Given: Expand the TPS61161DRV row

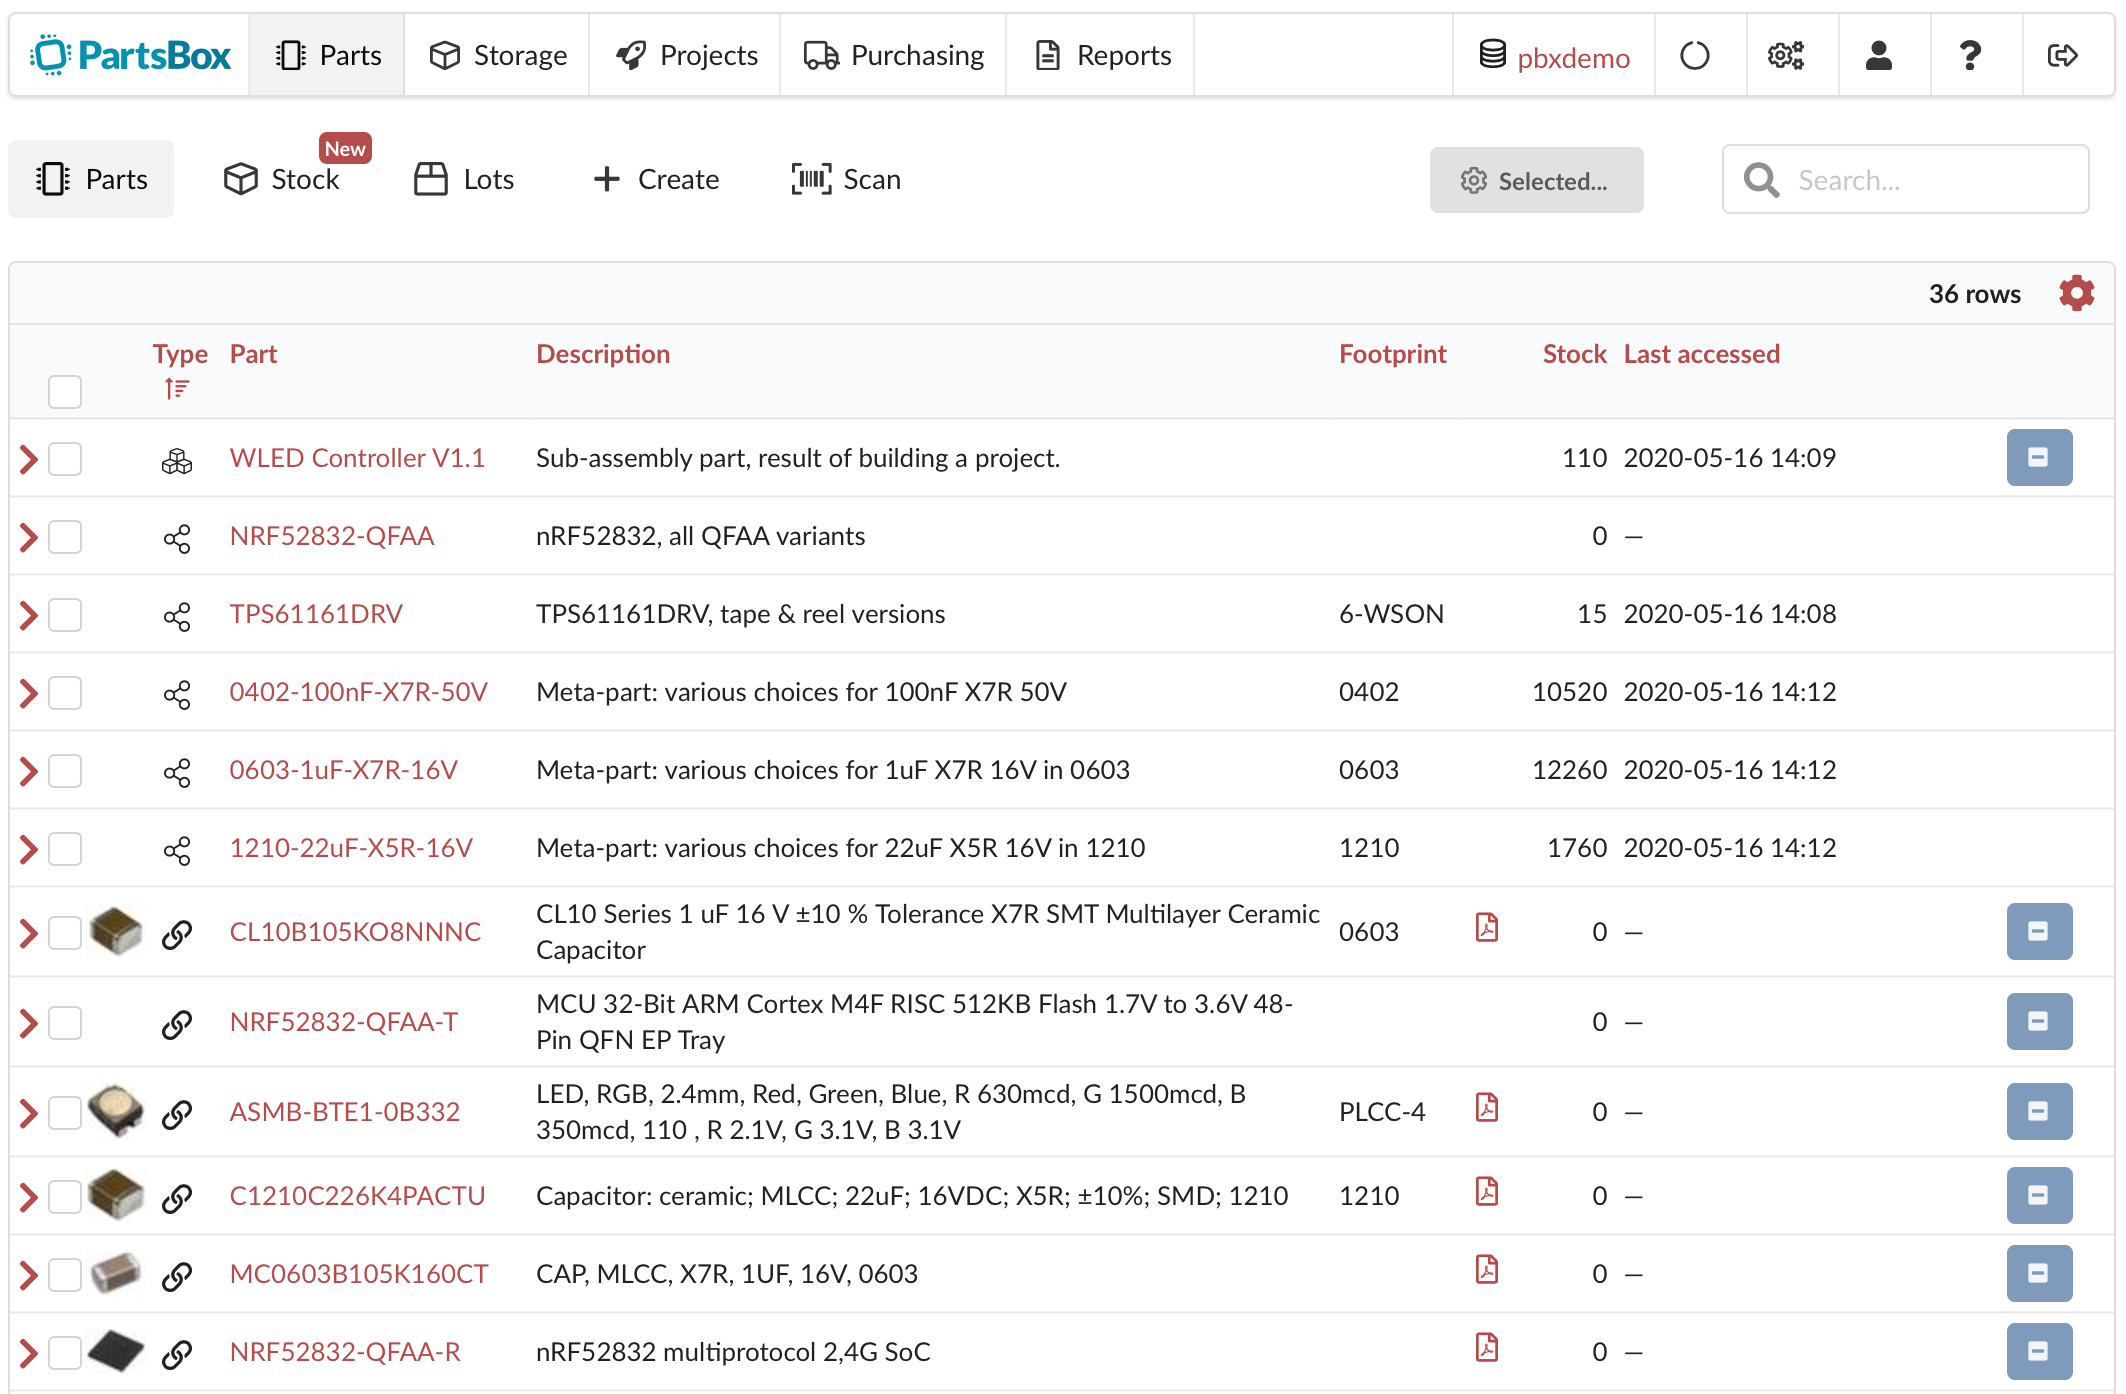Looking at the screenshot, I should point(30,613).
